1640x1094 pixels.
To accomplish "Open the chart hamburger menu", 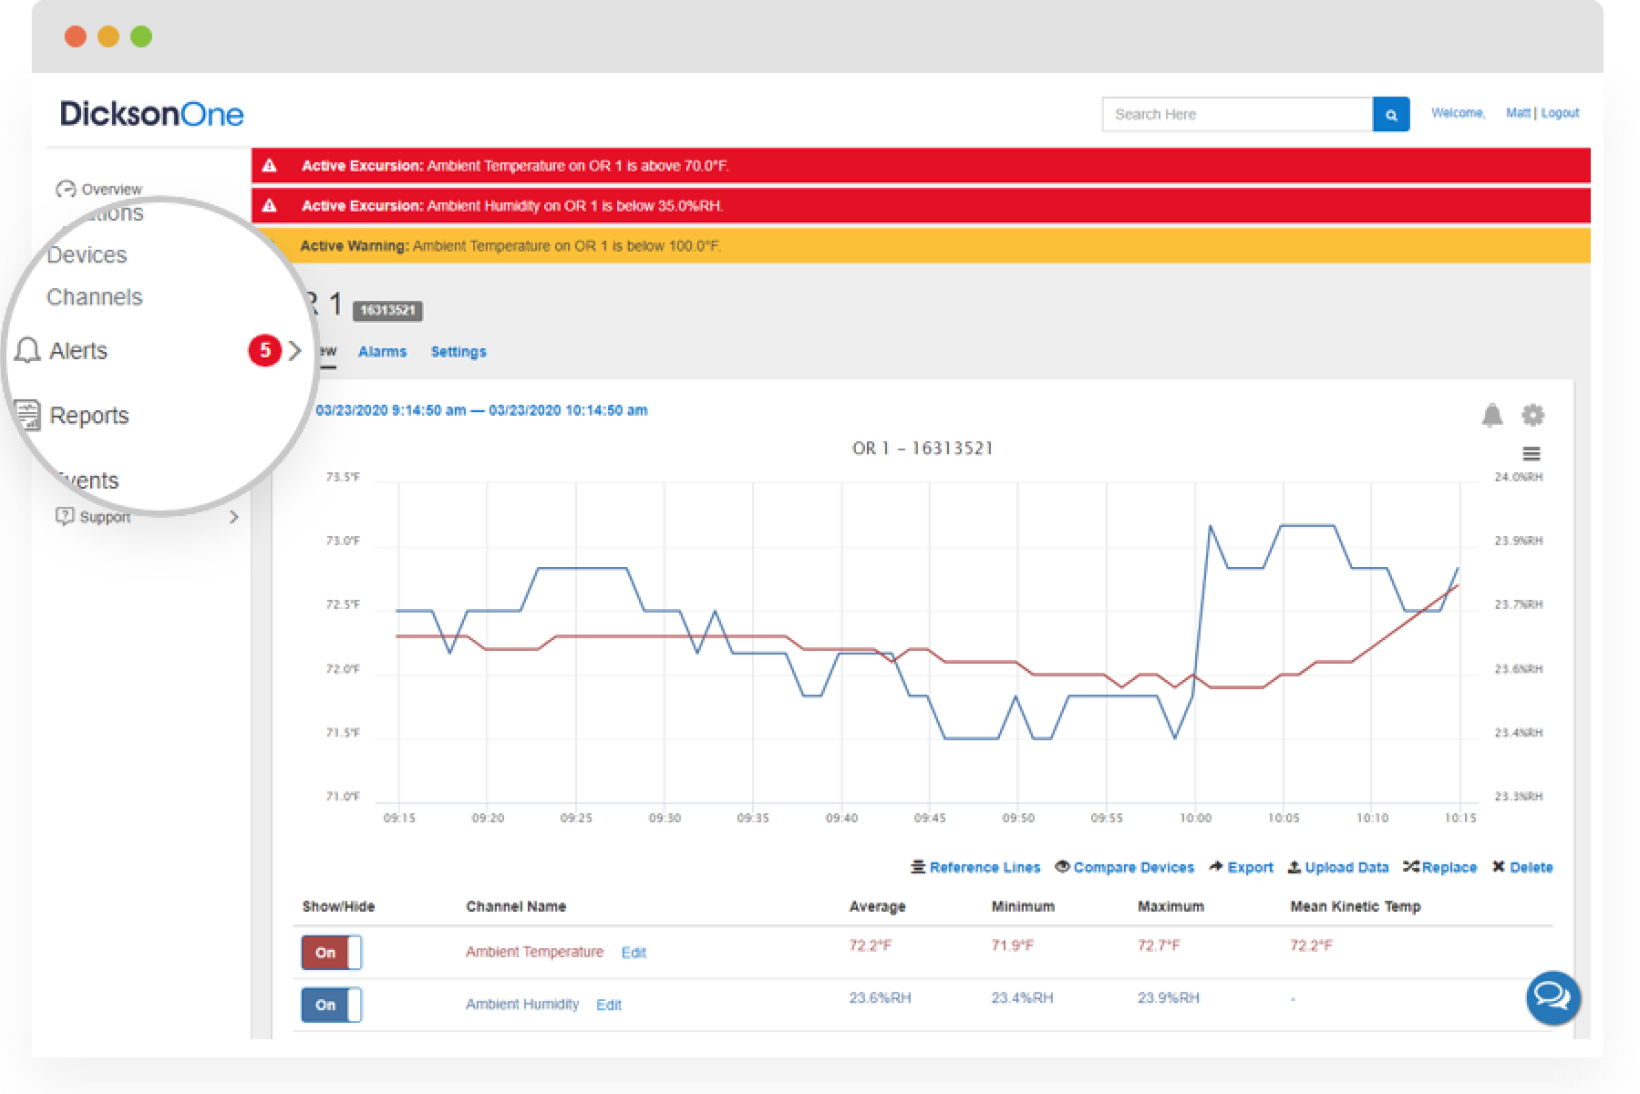I will tap(1530, 454).
